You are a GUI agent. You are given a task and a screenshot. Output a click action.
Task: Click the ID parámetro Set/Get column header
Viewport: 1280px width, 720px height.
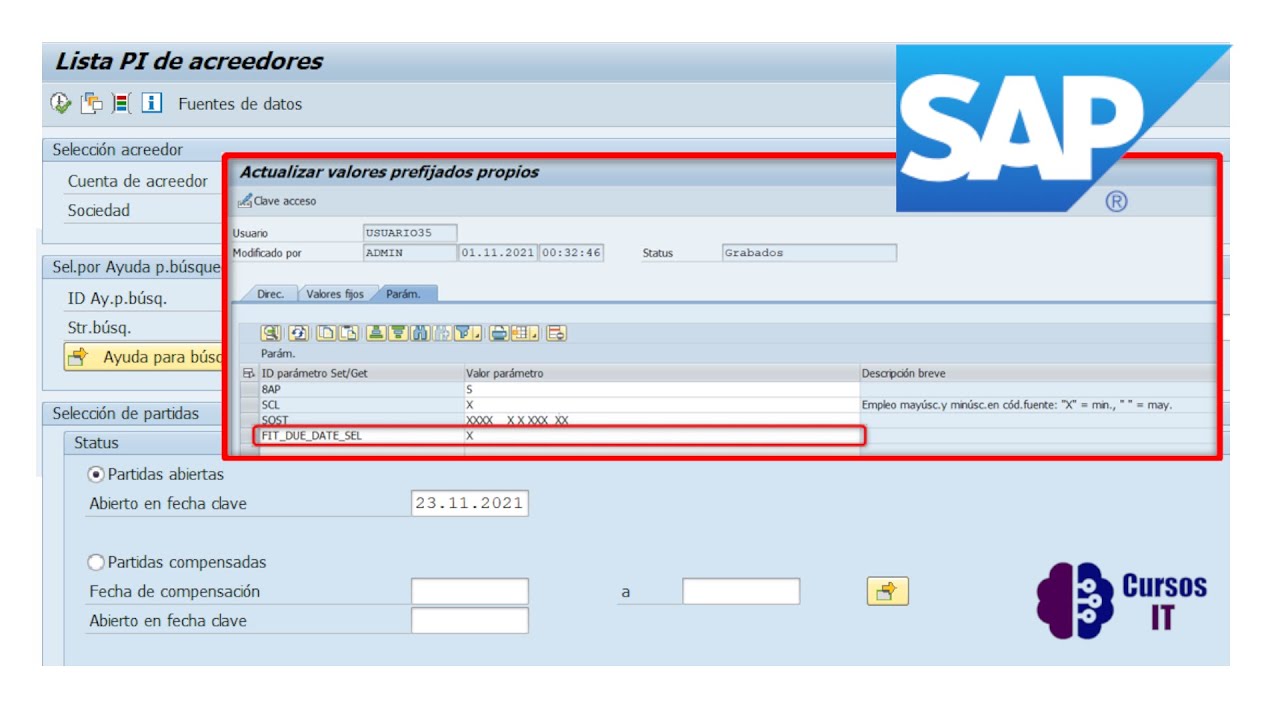point(361,373)
